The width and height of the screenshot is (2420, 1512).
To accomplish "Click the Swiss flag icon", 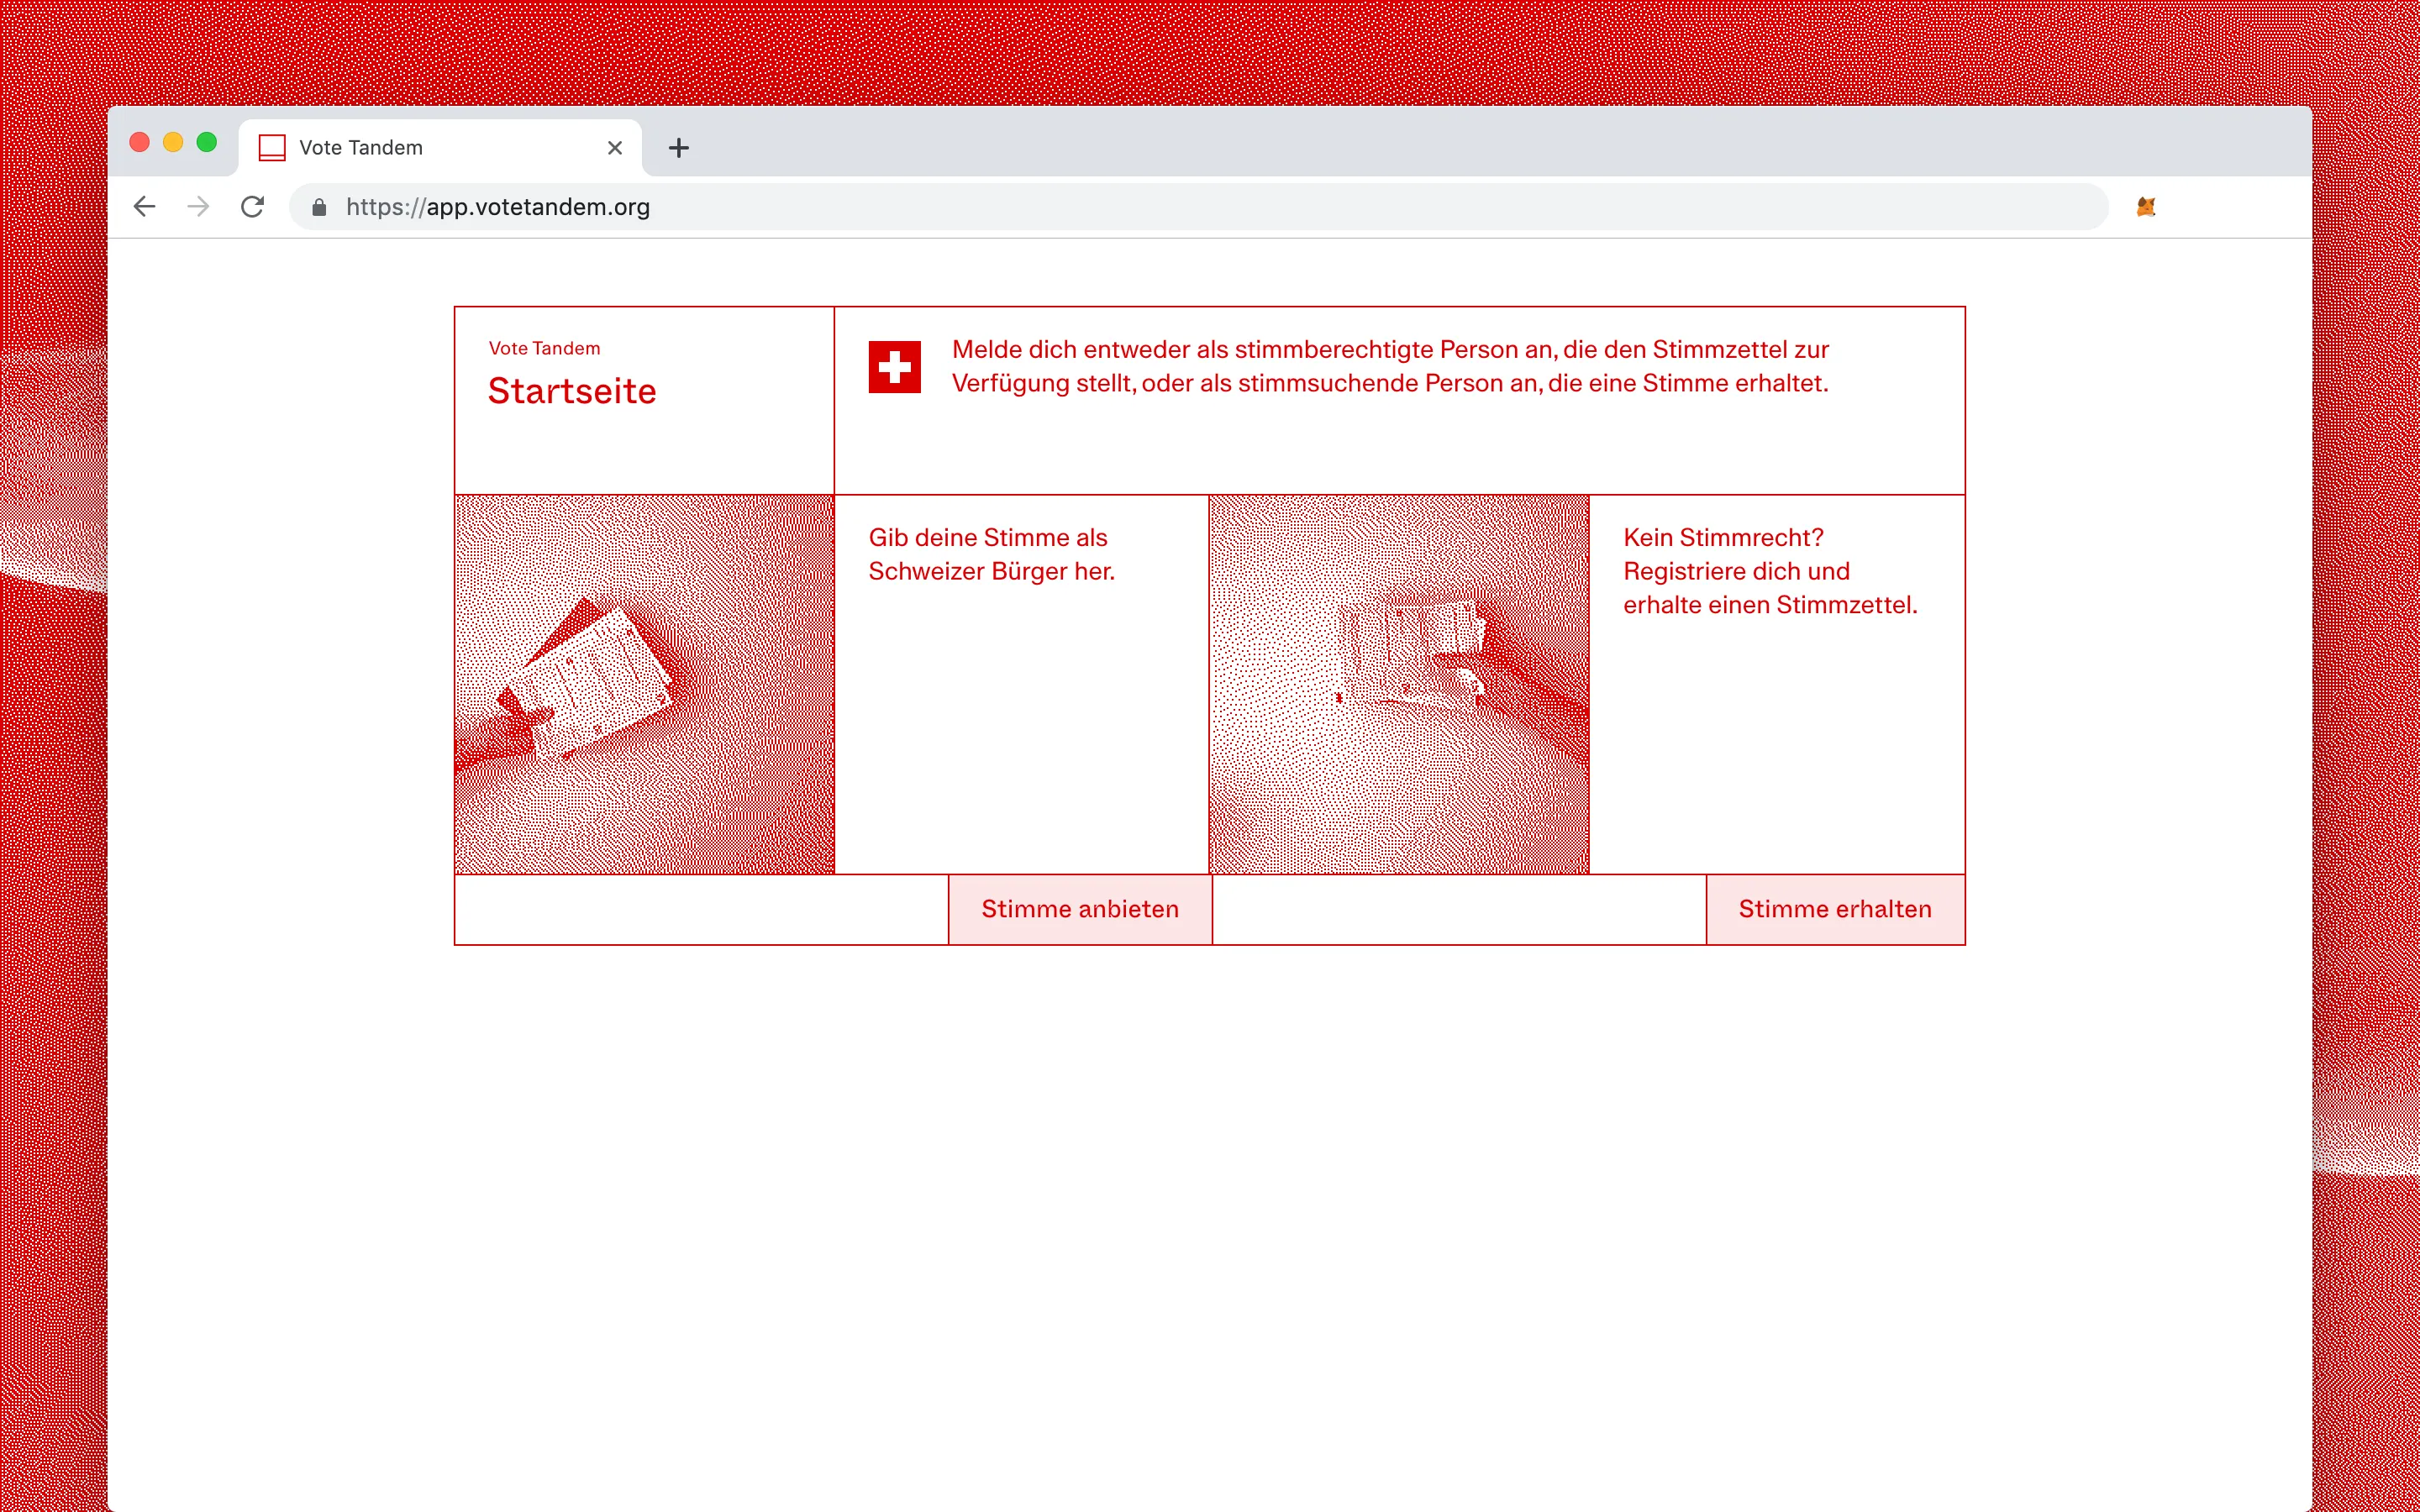I will [894, 367].
